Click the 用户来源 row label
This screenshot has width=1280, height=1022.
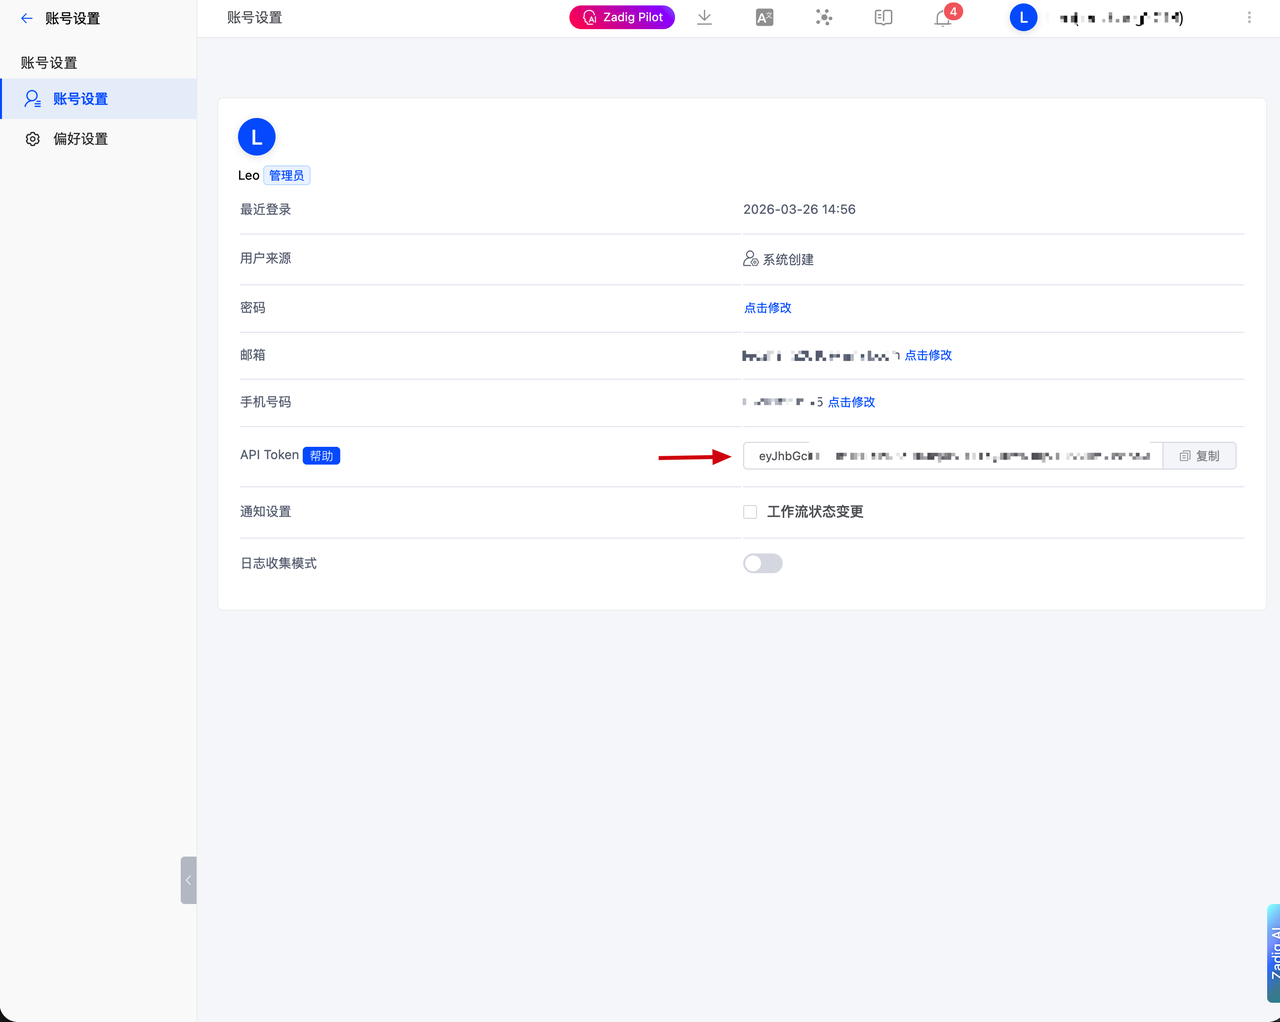click(266, 258)
